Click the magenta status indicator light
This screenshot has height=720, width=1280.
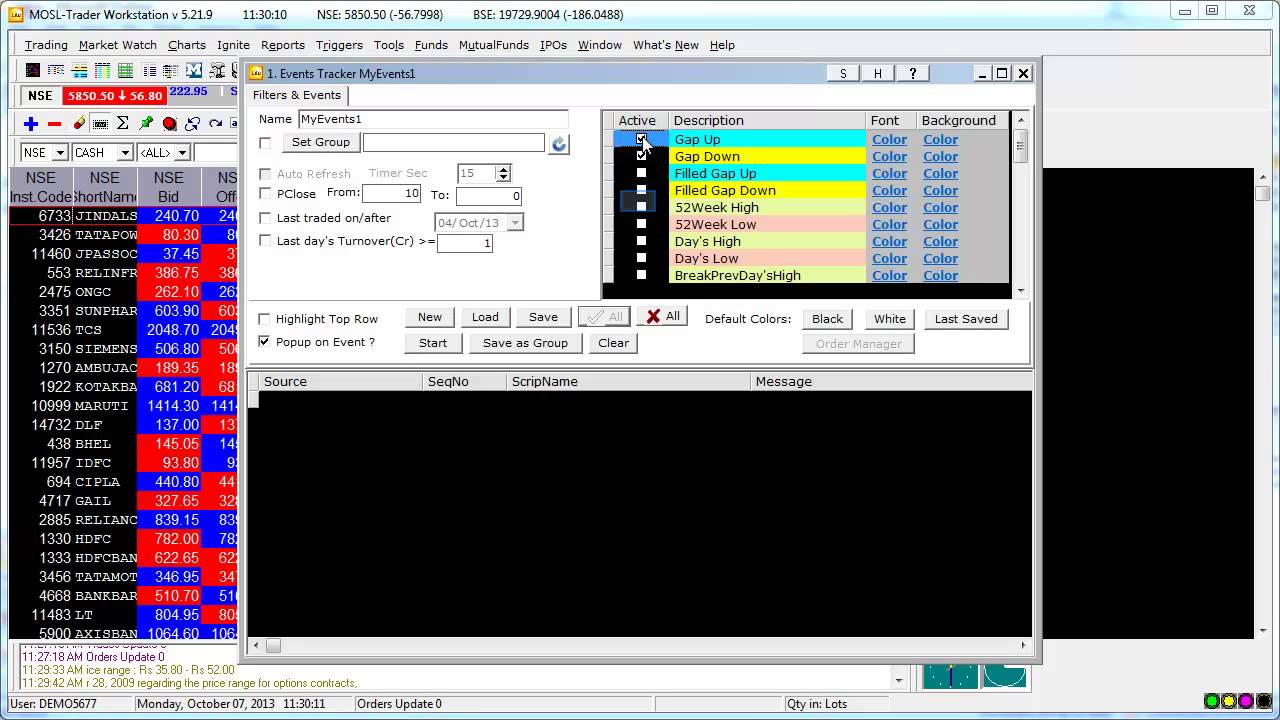(1246, 701)
